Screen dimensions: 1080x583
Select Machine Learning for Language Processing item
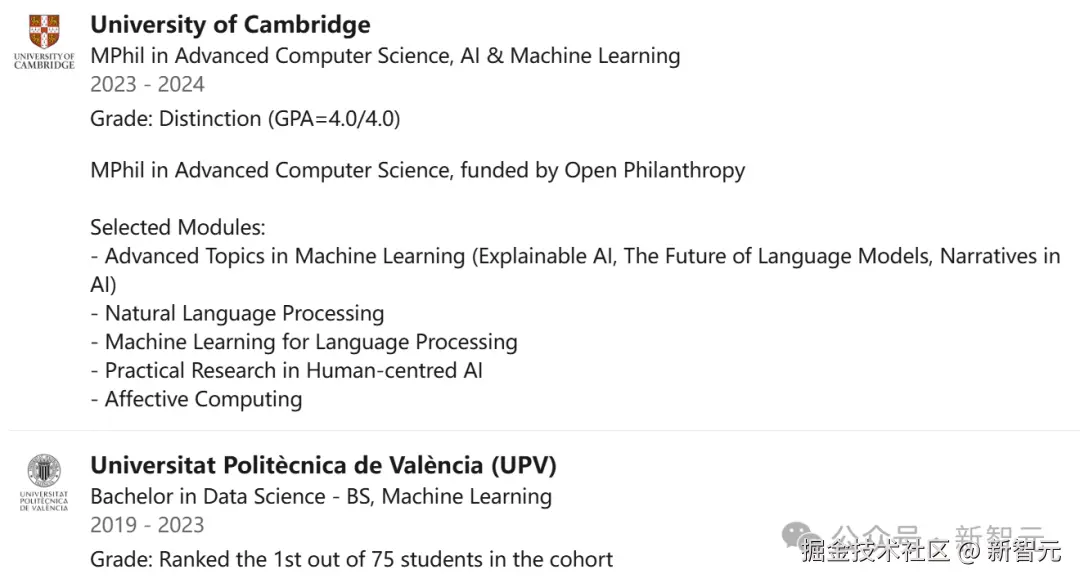point(310,343)
